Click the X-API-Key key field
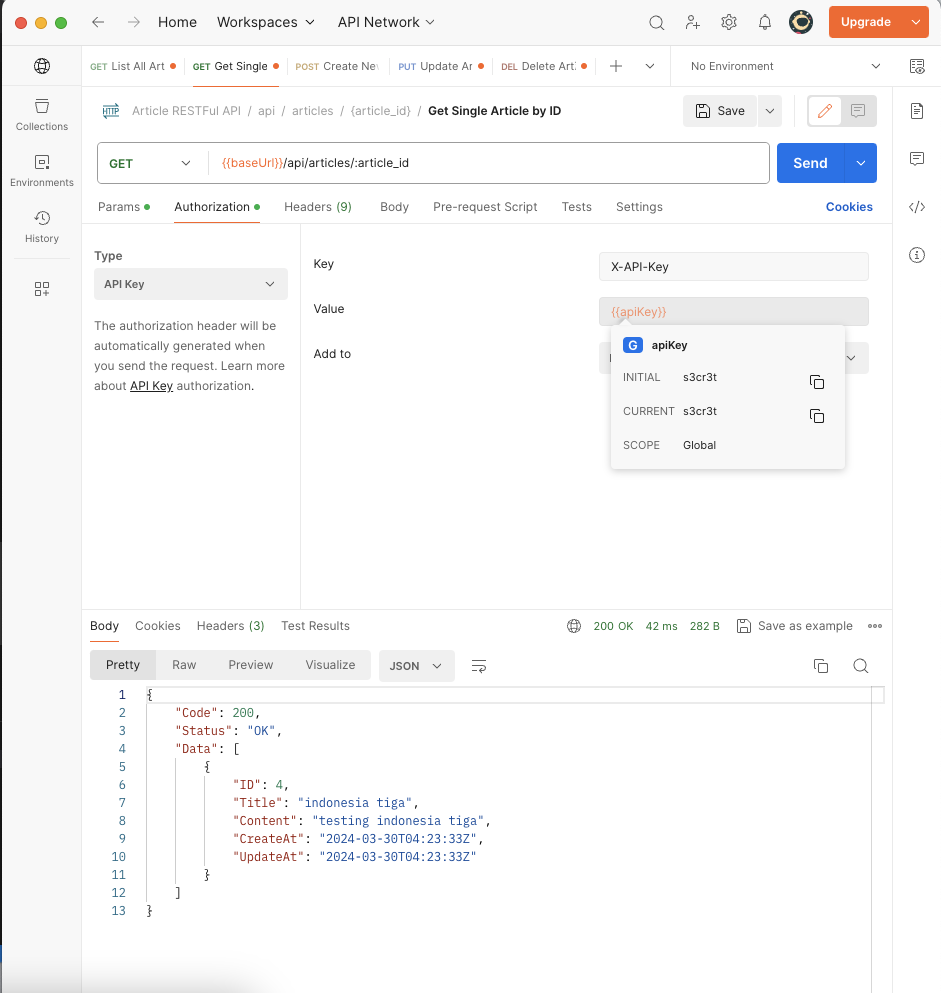Screen dimensions: 941x993 pyautogui.click(x=733, y=267)
